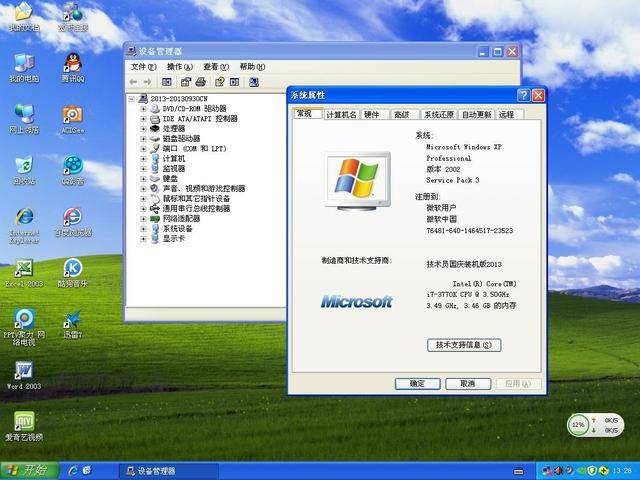The height and width of the screenshot is (480, 640).
Task: Click the IE icon in quick launch
Action: click(x=73, y=471)
